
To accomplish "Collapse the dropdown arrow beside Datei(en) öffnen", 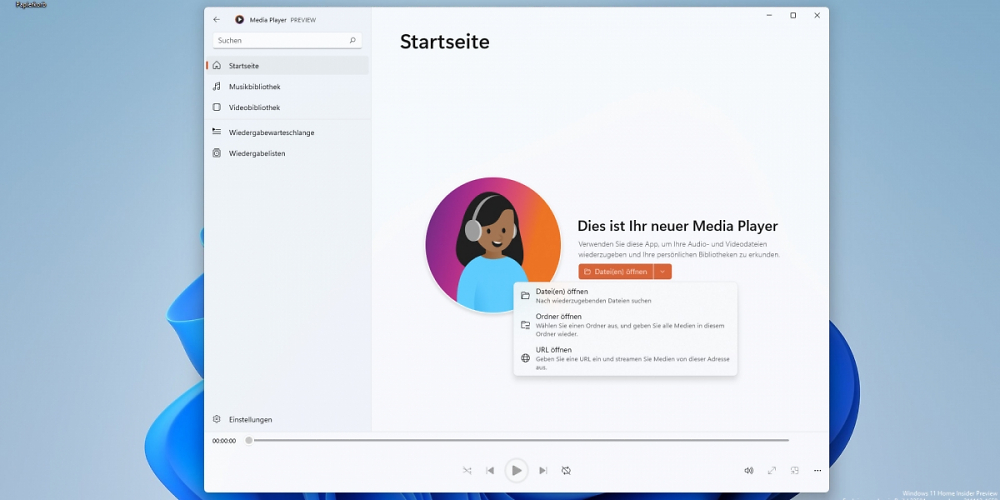I will point(663,272).
